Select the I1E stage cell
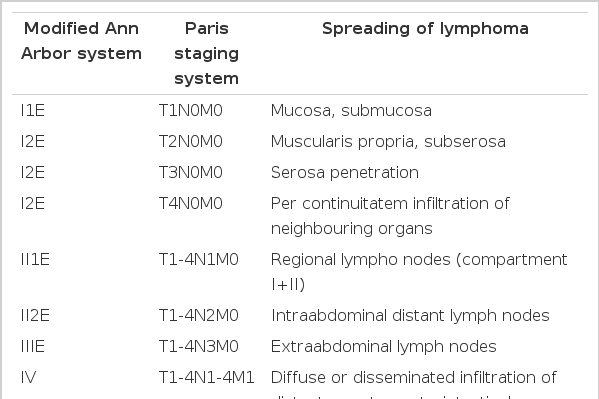599x399 pixels. [33, 110]
